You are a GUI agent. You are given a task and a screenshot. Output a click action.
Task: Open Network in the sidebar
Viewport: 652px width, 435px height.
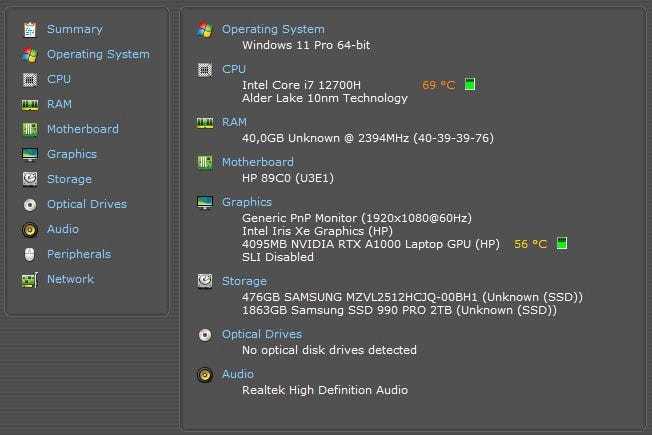tap(70, 279)
